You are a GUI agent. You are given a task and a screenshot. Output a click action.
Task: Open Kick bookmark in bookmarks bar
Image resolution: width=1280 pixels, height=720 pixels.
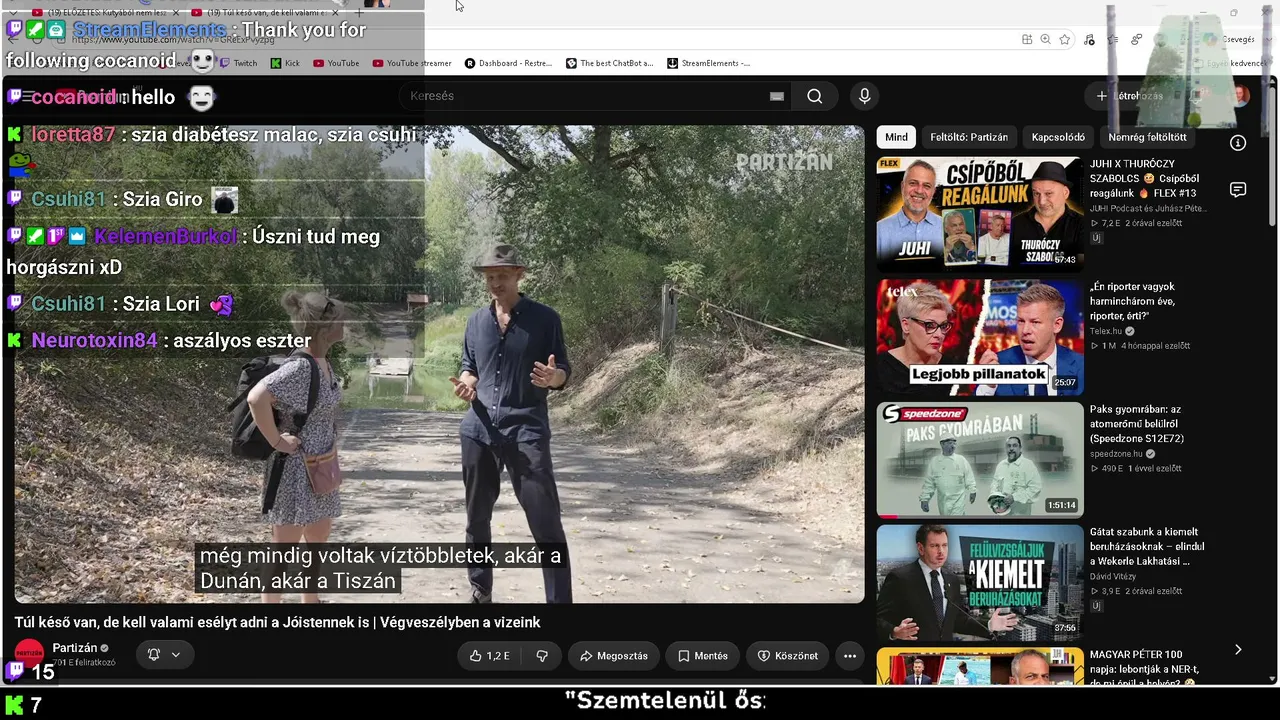click(x=285, y=63)
